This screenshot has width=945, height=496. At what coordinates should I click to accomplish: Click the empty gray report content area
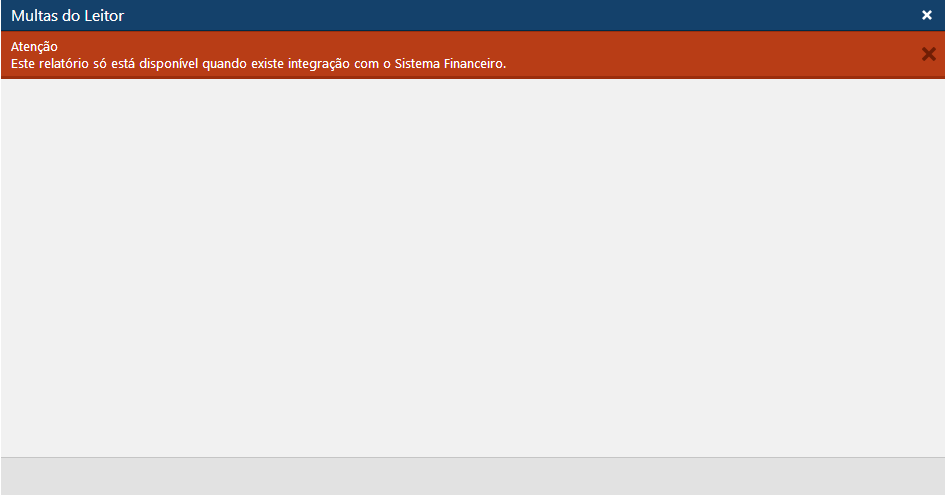pos(472,268)
